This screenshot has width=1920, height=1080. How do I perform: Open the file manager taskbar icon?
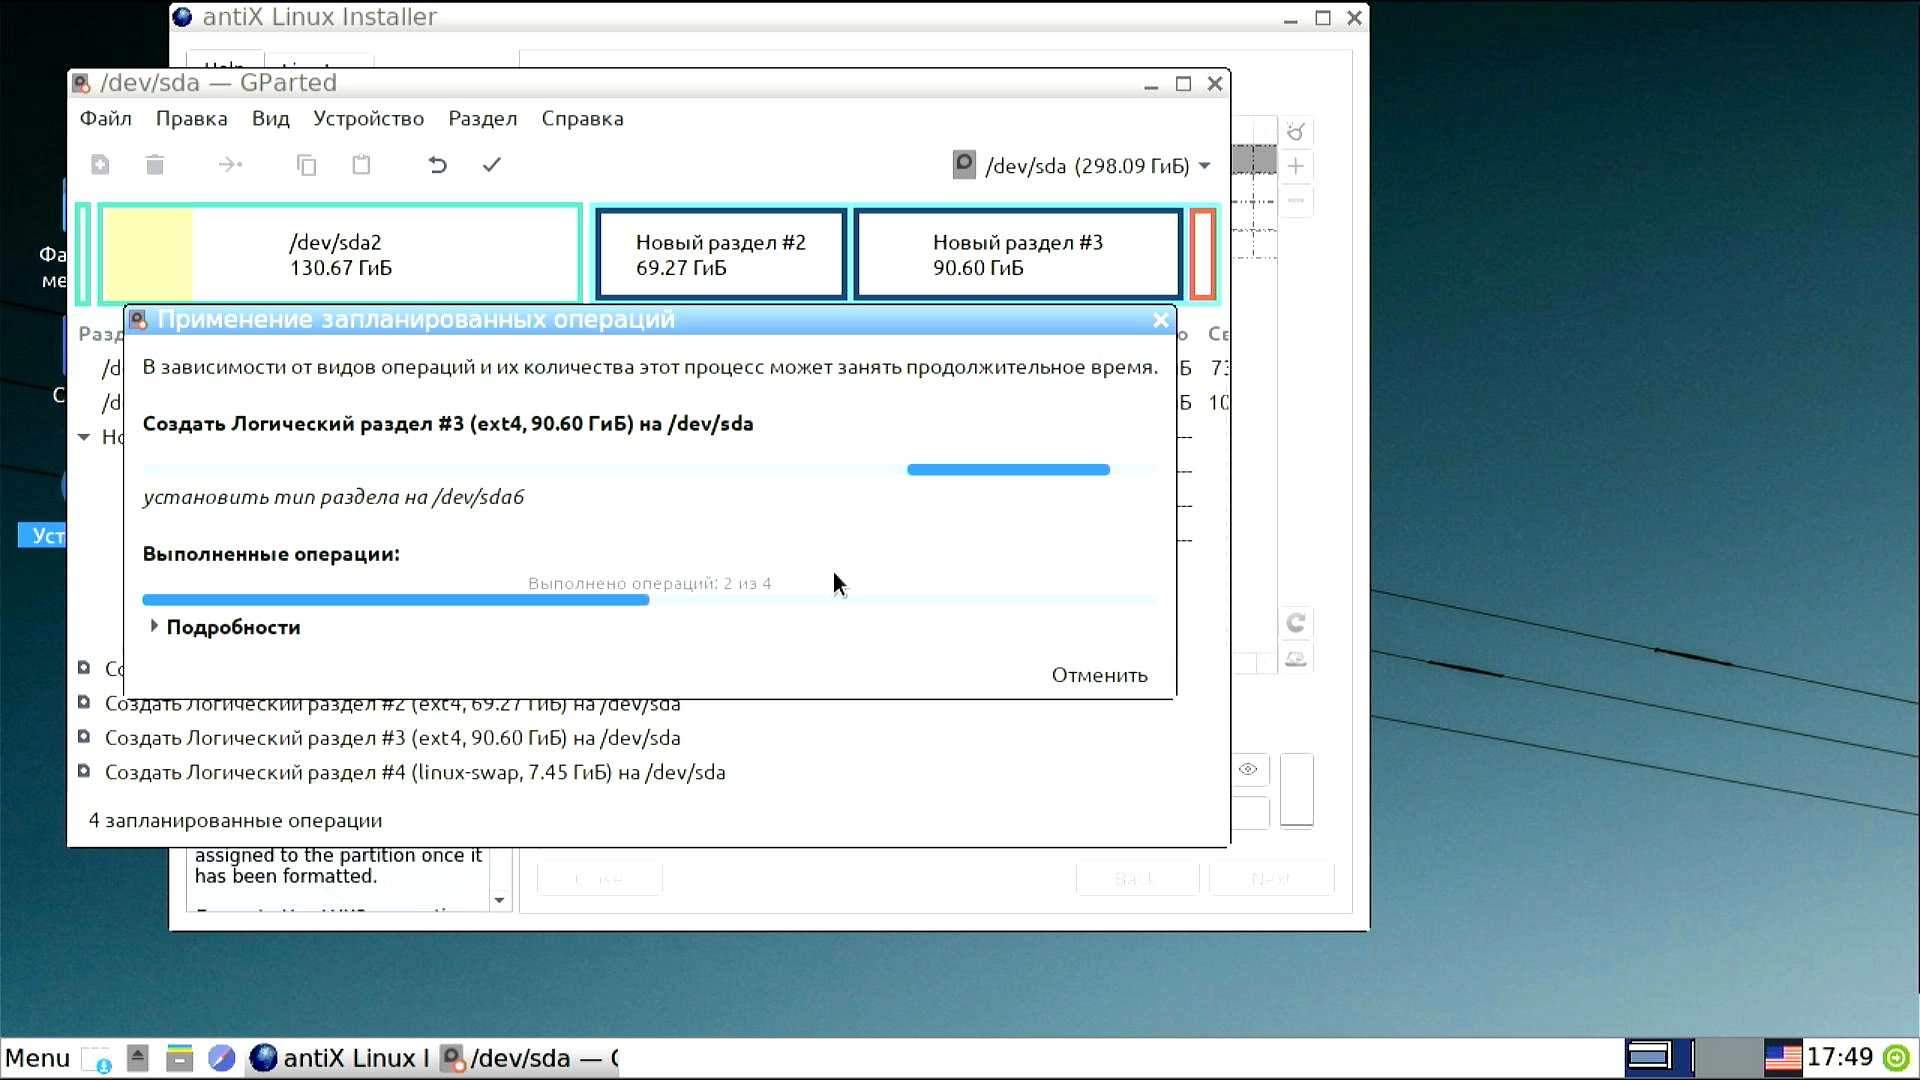tap(179, 1058)
